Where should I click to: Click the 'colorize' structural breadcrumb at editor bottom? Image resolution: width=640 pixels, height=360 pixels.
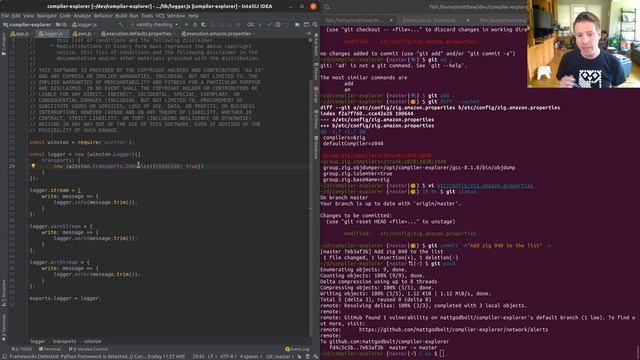click(93, 341)
